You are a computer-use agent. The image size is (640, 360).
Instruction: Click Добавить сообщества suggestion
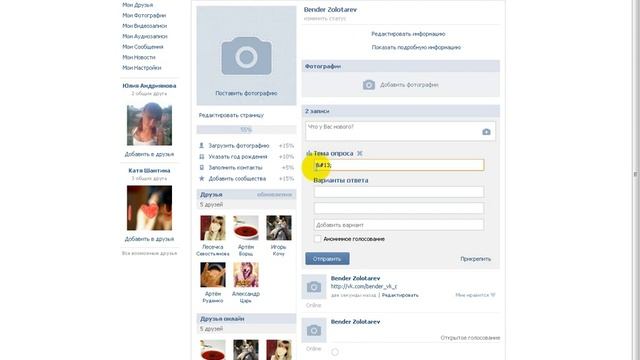tap(237, 179)
